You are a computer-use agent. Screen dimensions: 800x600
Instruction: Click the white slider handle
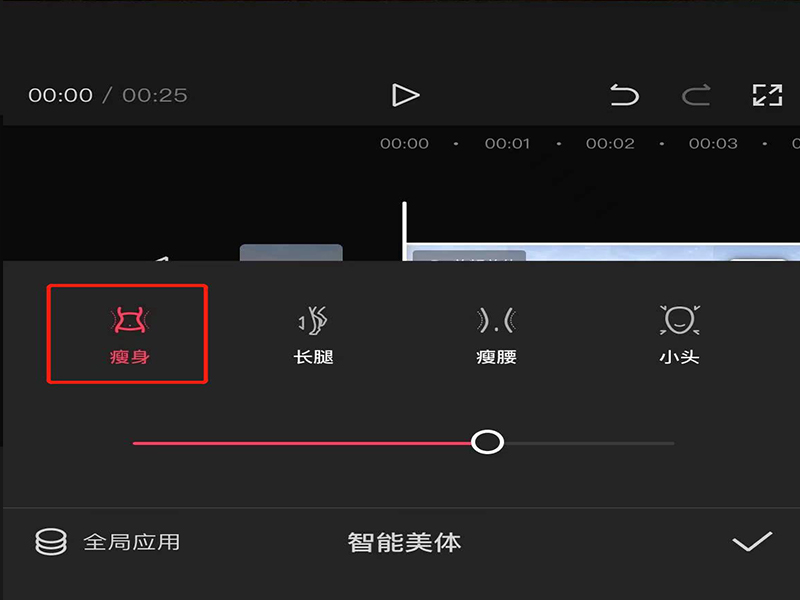click(x=487, y=442)
